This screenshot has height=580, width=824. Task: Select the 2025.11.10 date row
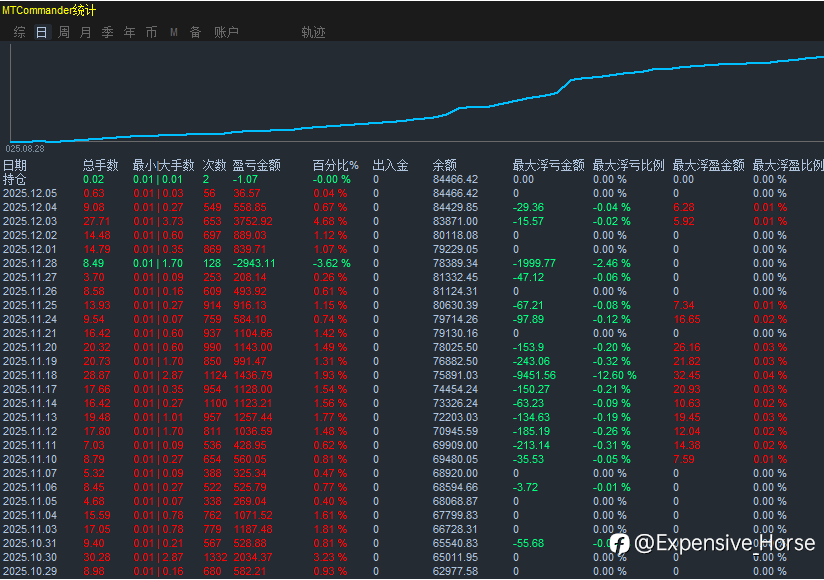412,459
